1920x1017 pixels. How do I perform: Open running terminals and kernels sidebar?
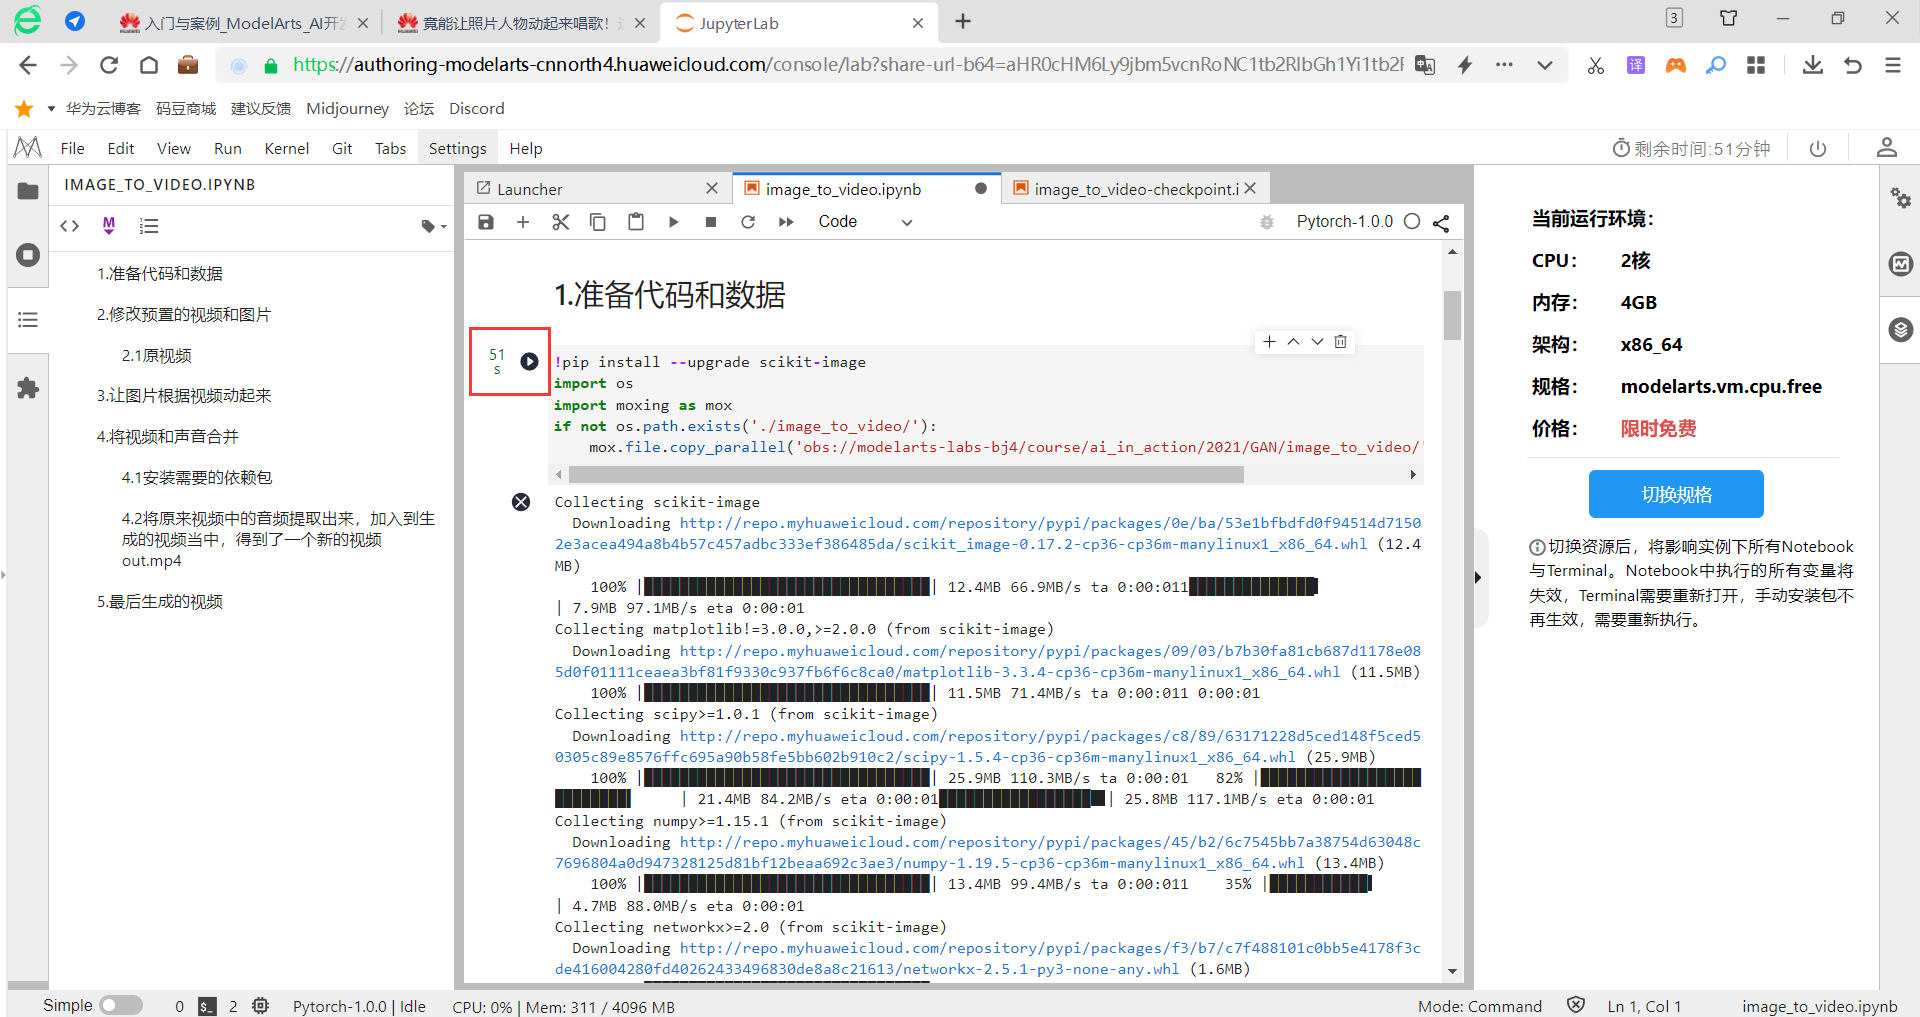28,255
